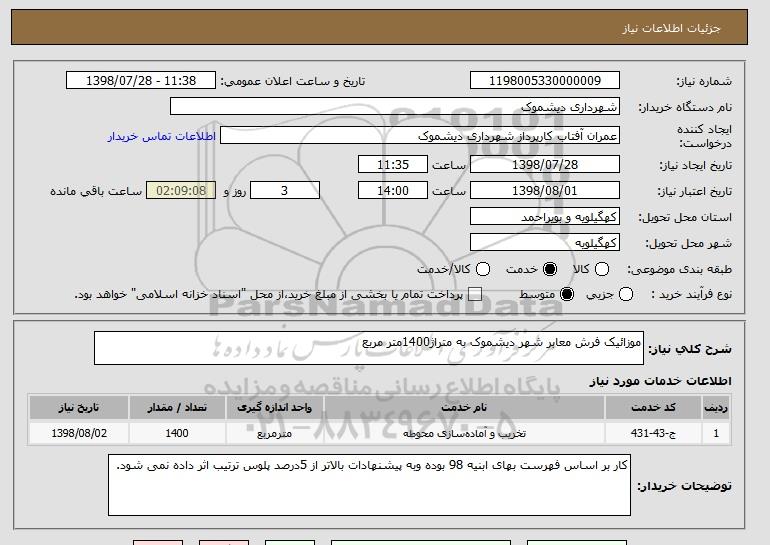Click the quantity cell 1400
Viewport: 770px width, 545px height.
177,434
